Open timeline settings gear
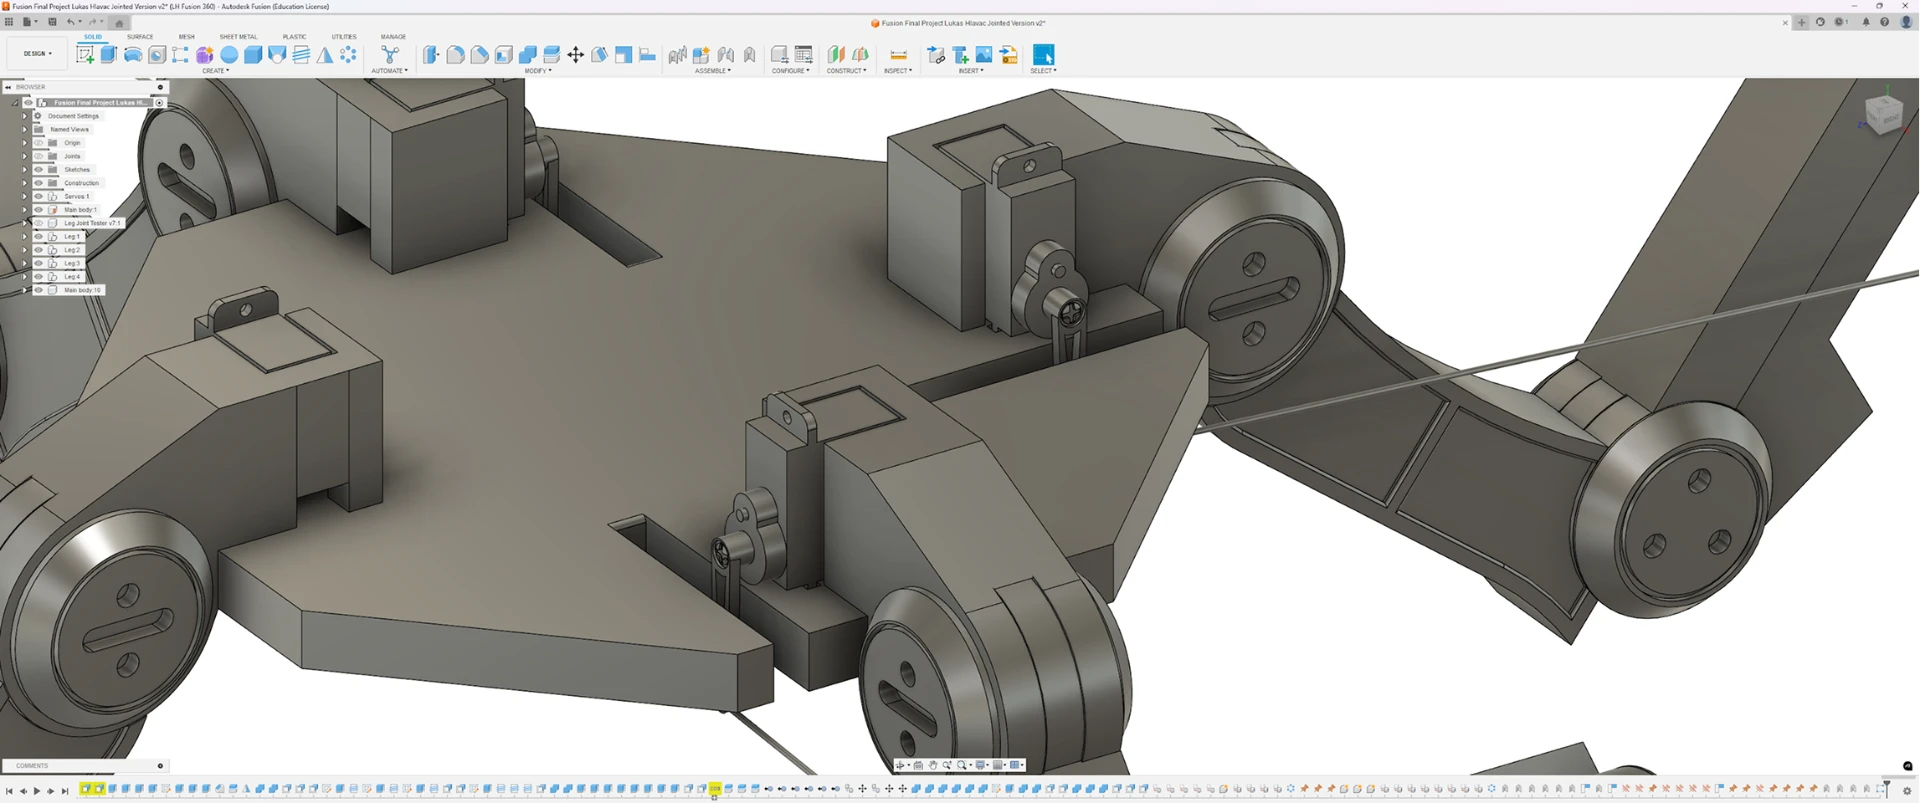This screenshot has height=803, width=1920. click(1906, 791)
